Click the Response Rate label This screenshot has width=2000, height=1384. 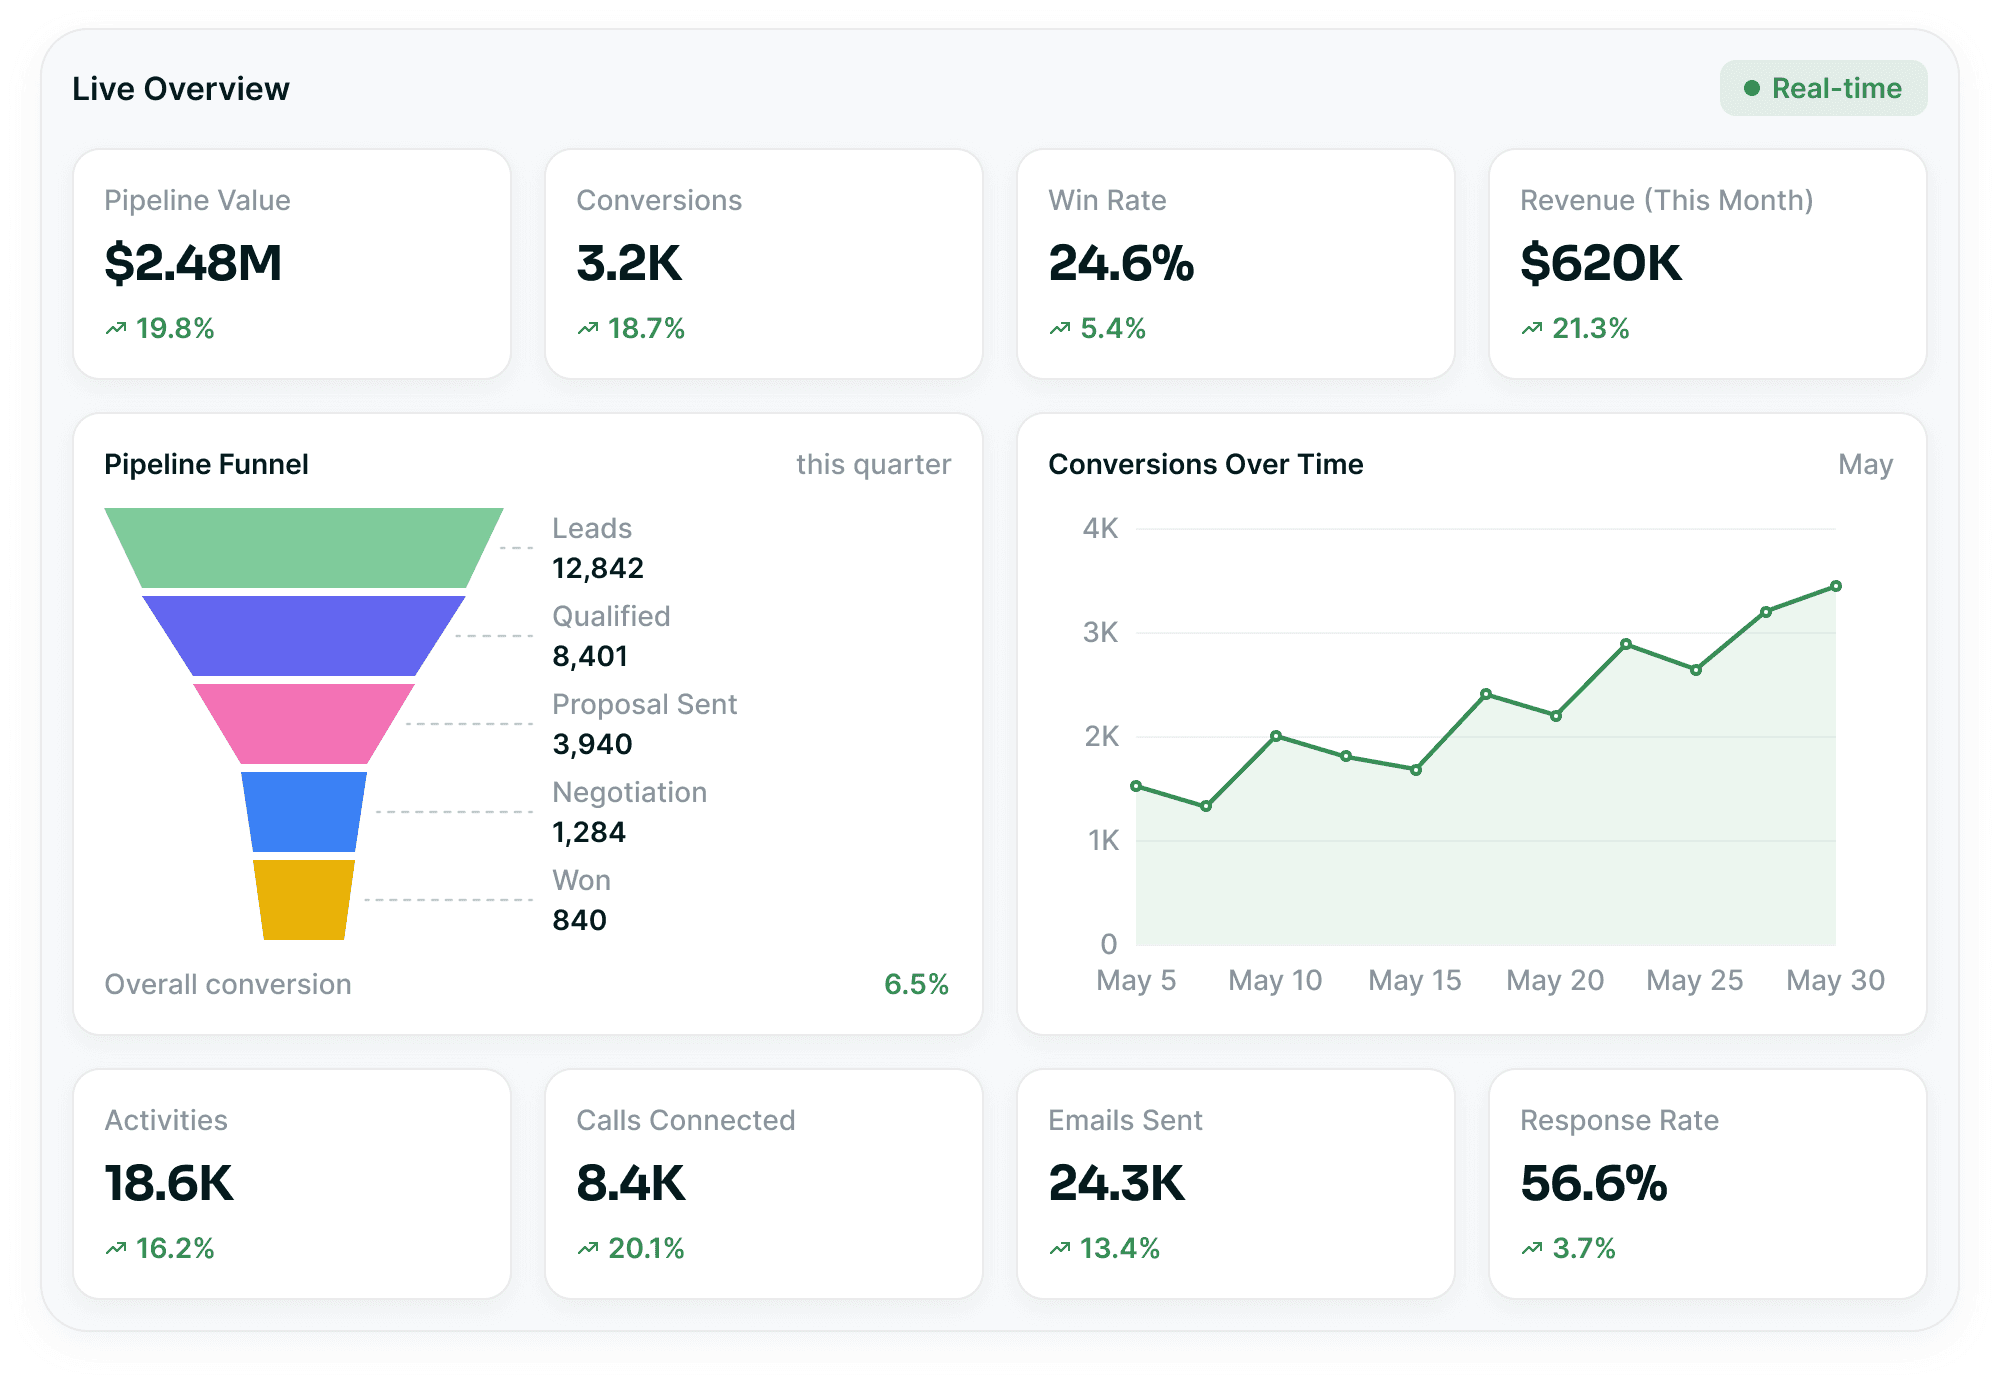[x=1620, y=1120]
